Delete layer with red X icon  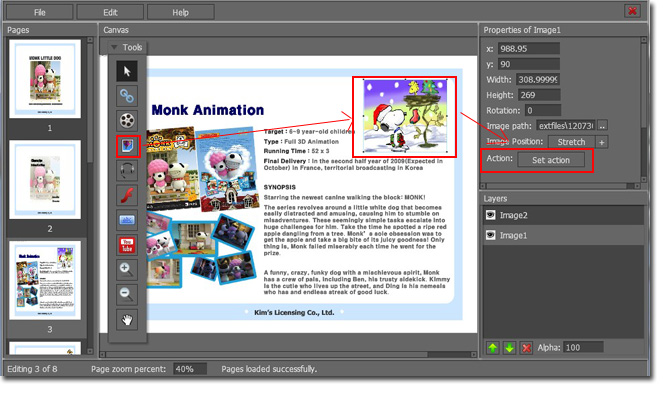526,348
